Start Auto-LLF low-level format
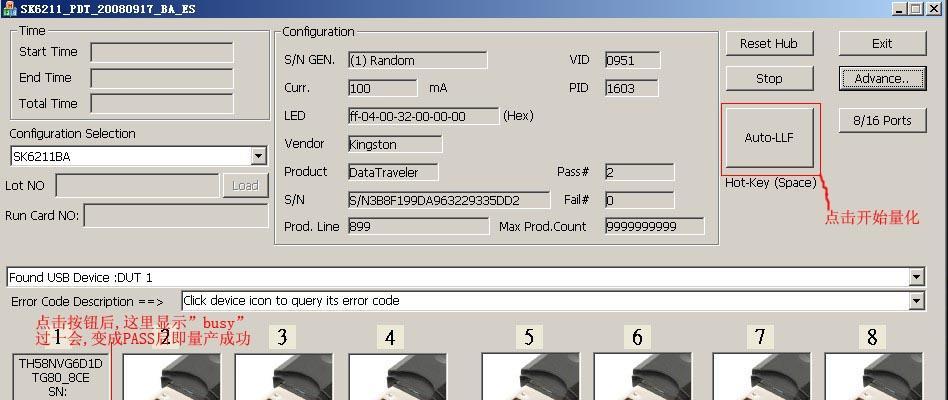The image size is (948, 400). [x=769, y=138]
